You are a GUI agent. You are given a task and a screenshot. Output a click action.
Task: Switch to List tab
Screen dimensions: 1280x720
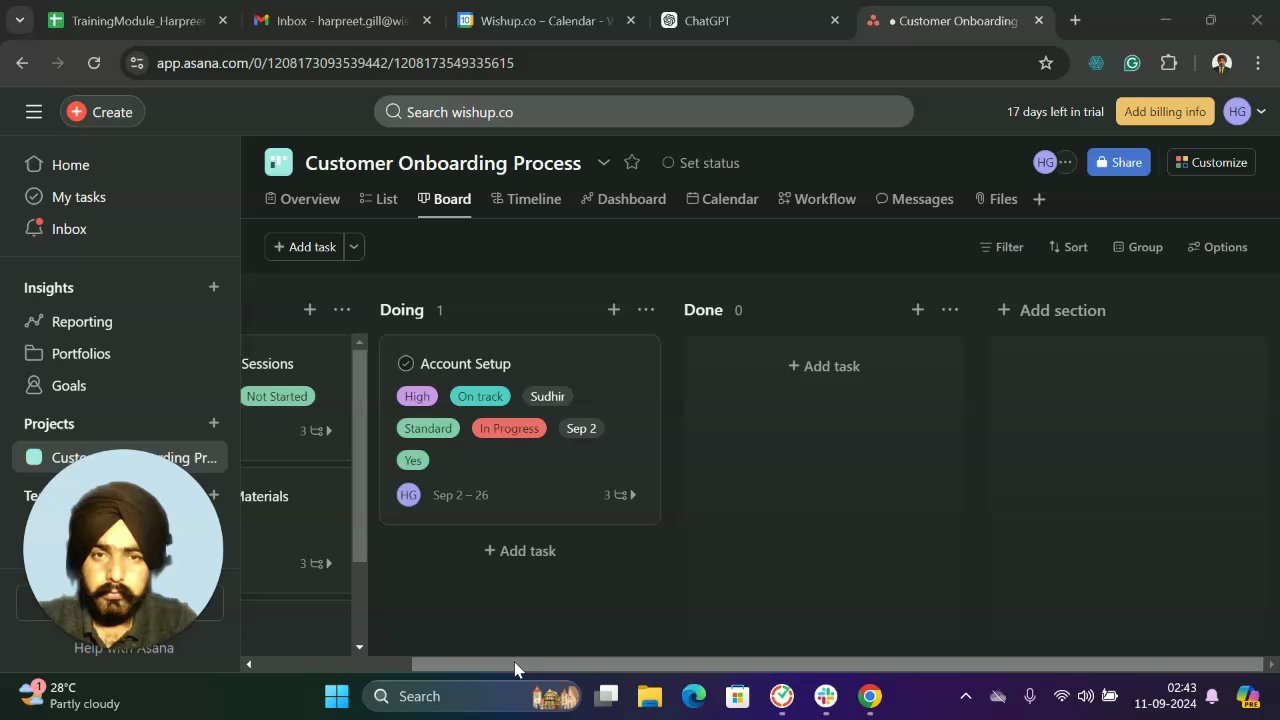coord(378,199)
